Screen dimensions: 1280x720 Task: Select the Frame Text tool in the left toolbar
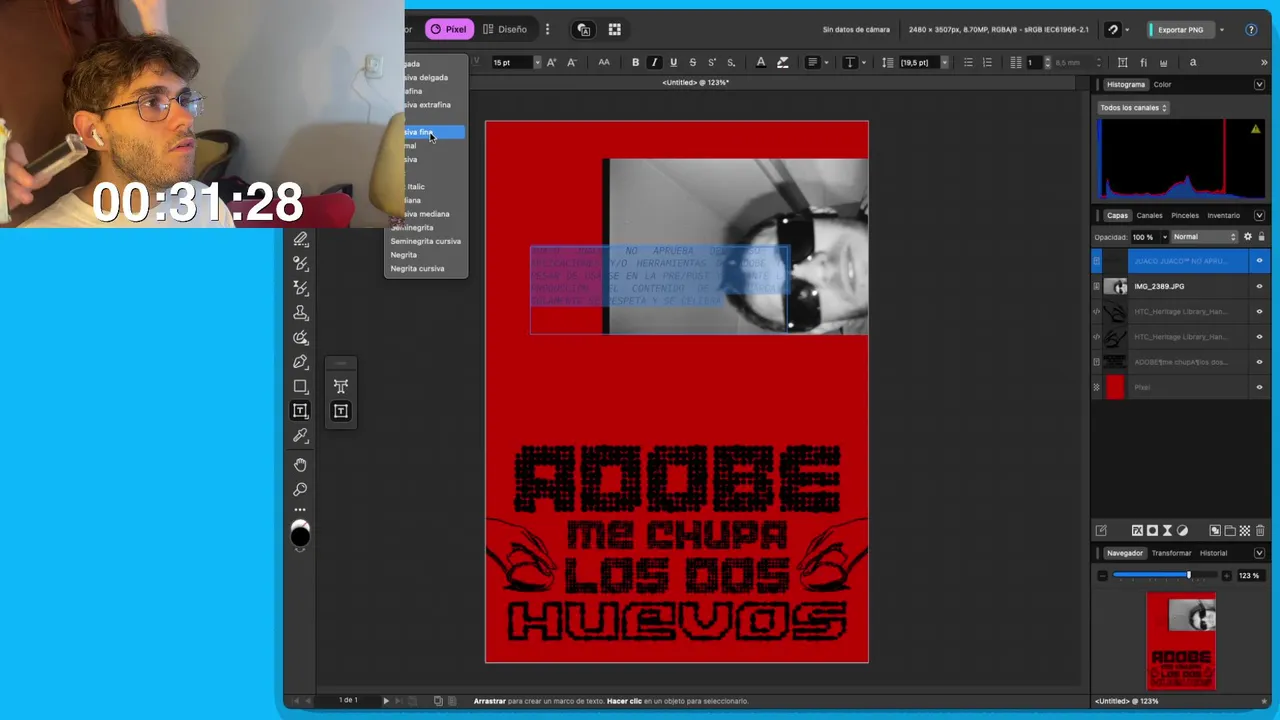tap(300, 411)
